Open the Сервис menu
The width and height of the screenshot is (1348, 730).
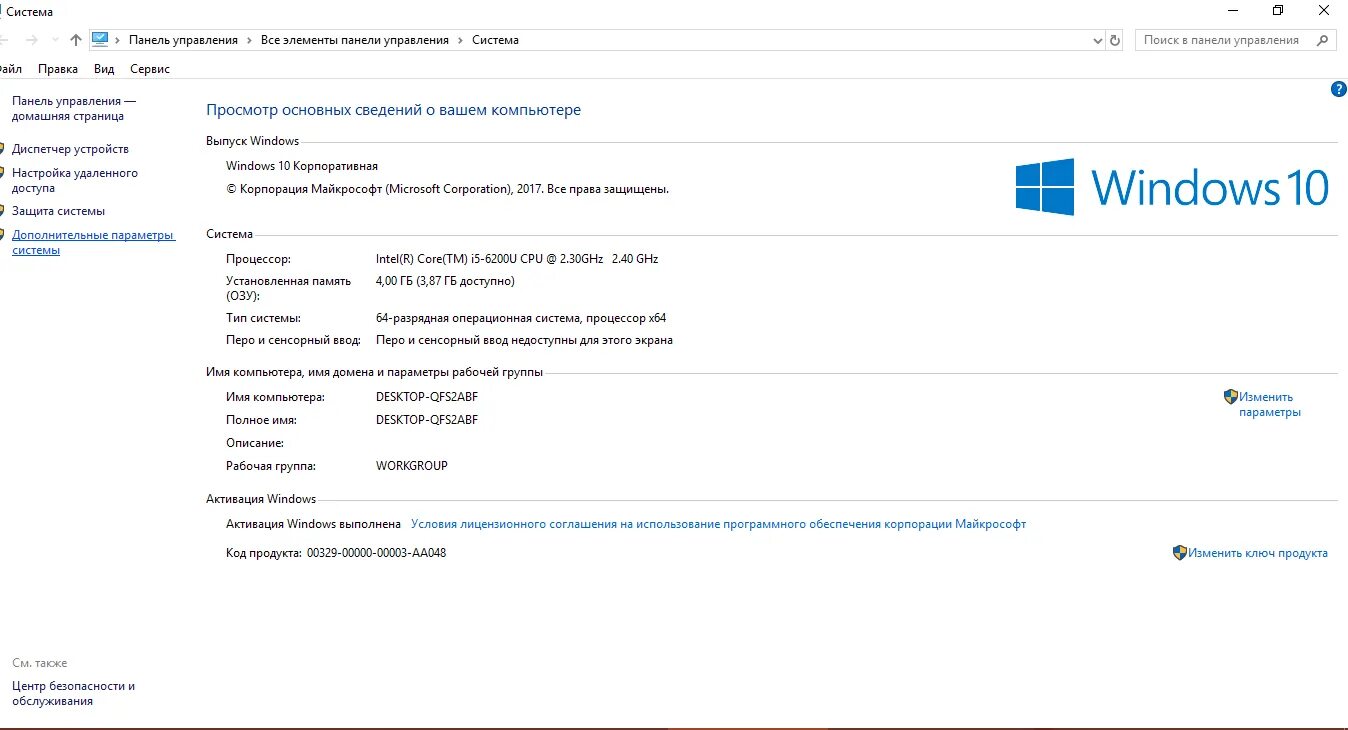tap(150, 69)
